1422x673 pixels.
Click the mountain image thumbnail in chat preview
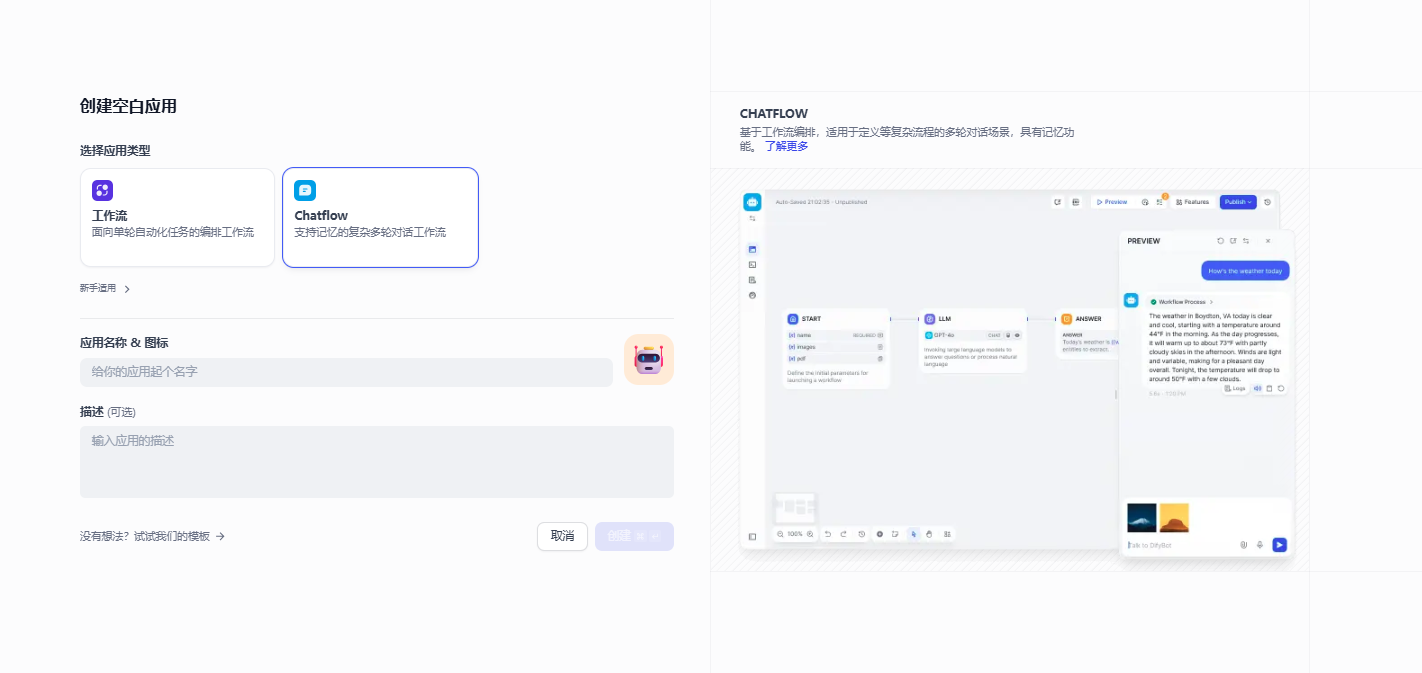(1141, 518)
